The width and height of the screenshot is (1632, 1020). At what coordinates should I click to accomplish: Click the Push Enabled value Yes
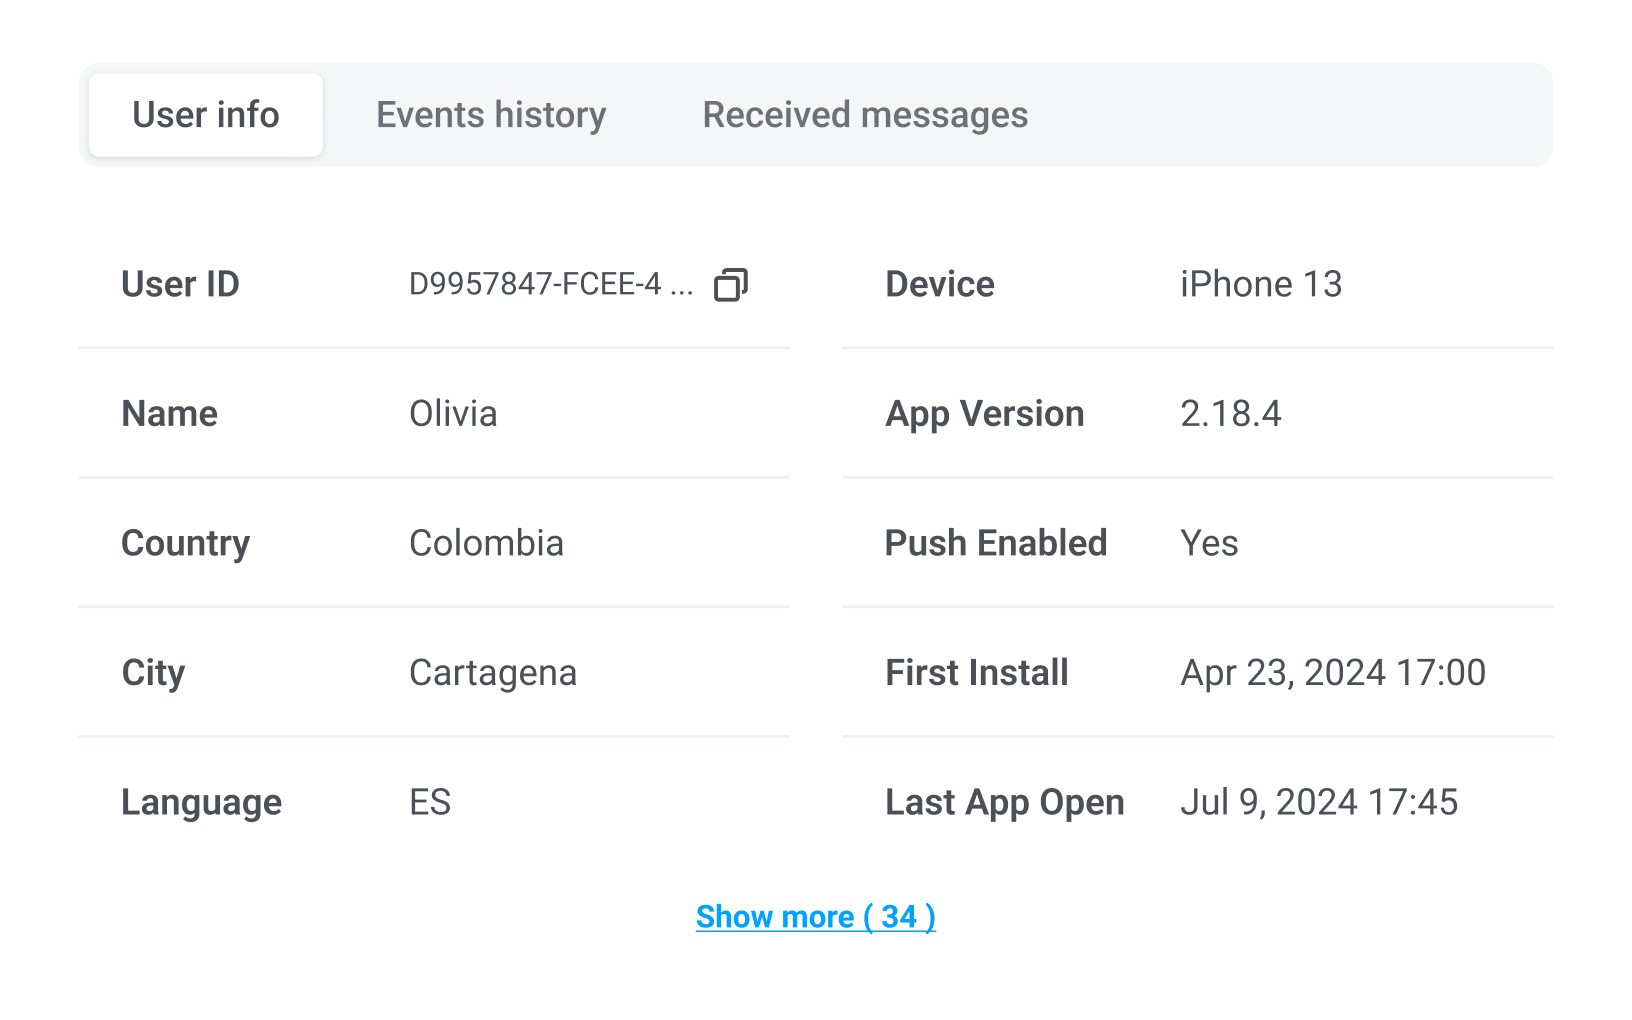pos(1209,543)
